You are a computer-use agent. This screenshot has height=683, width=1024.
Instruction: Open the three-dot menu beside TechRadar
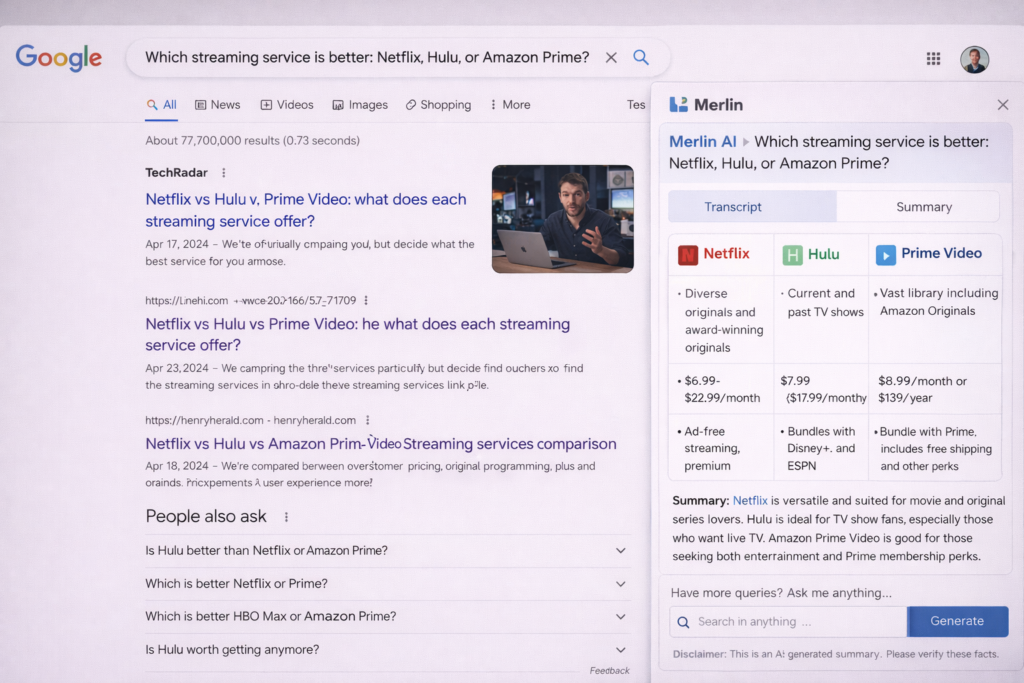pos(223,172)
